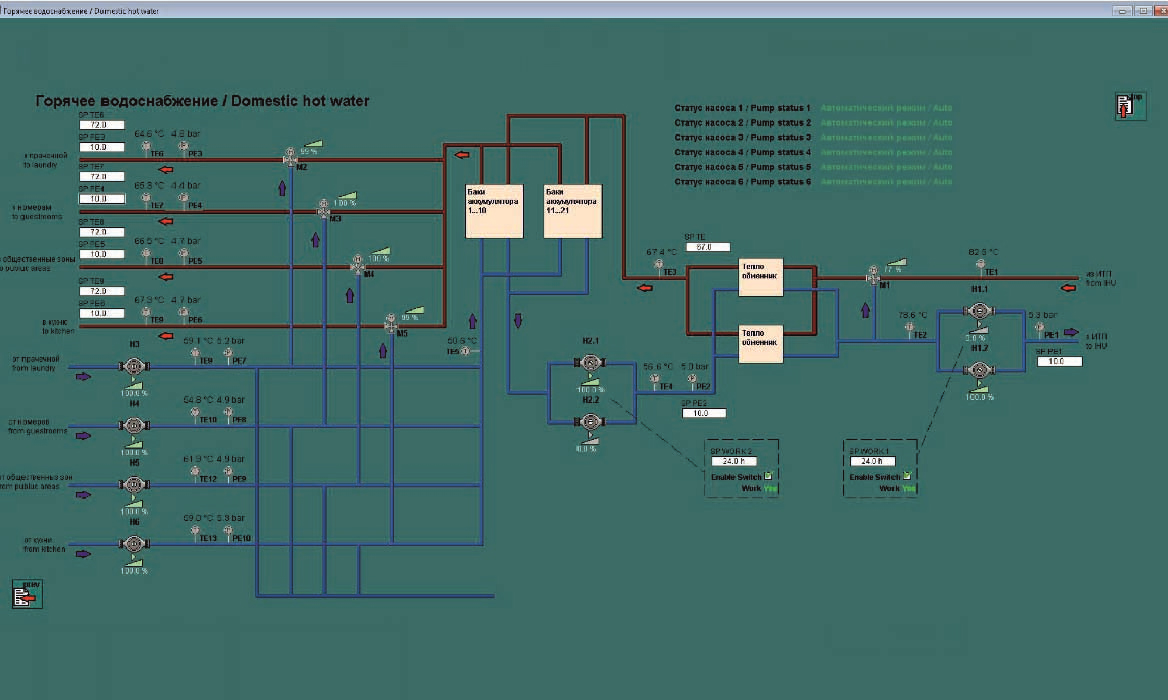The image size is (1168, 700).
Task: Click temperature sensor TE12
Action: pos(195,473)
